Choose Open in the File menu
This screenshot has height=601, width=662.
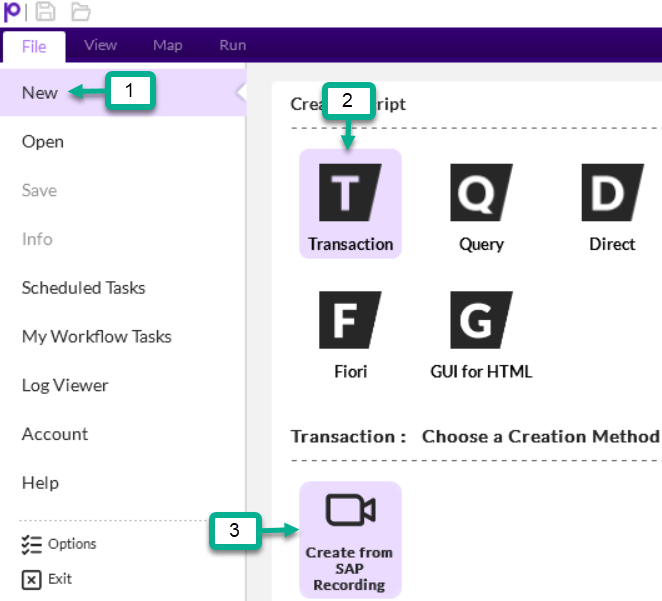coord(43,142)
